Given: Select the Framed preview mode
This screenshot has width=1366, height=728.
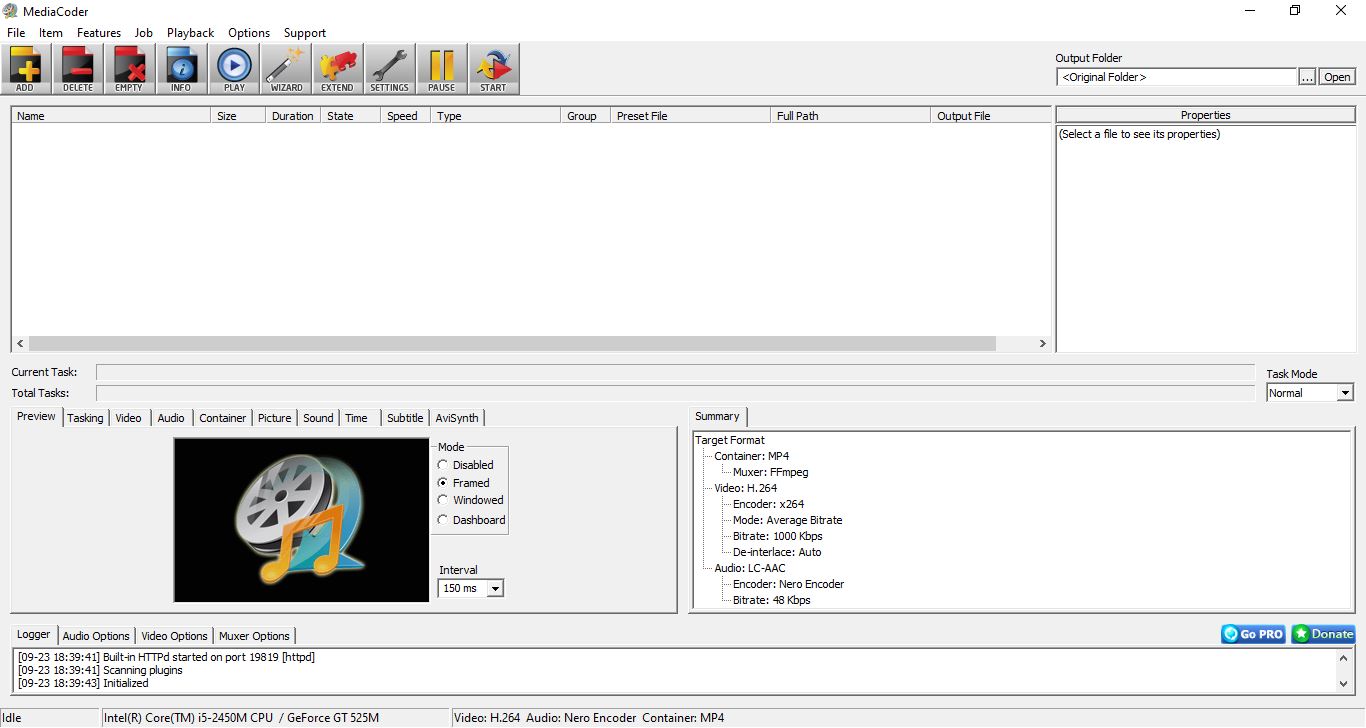Looking at the screenshot, I should pyautogui.click(x=464, y=483).
